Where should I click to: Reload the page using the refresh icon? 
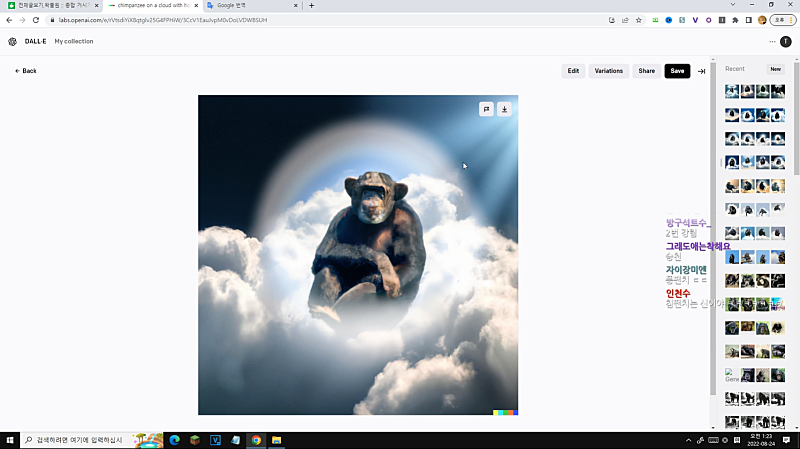tap(37, 19)
